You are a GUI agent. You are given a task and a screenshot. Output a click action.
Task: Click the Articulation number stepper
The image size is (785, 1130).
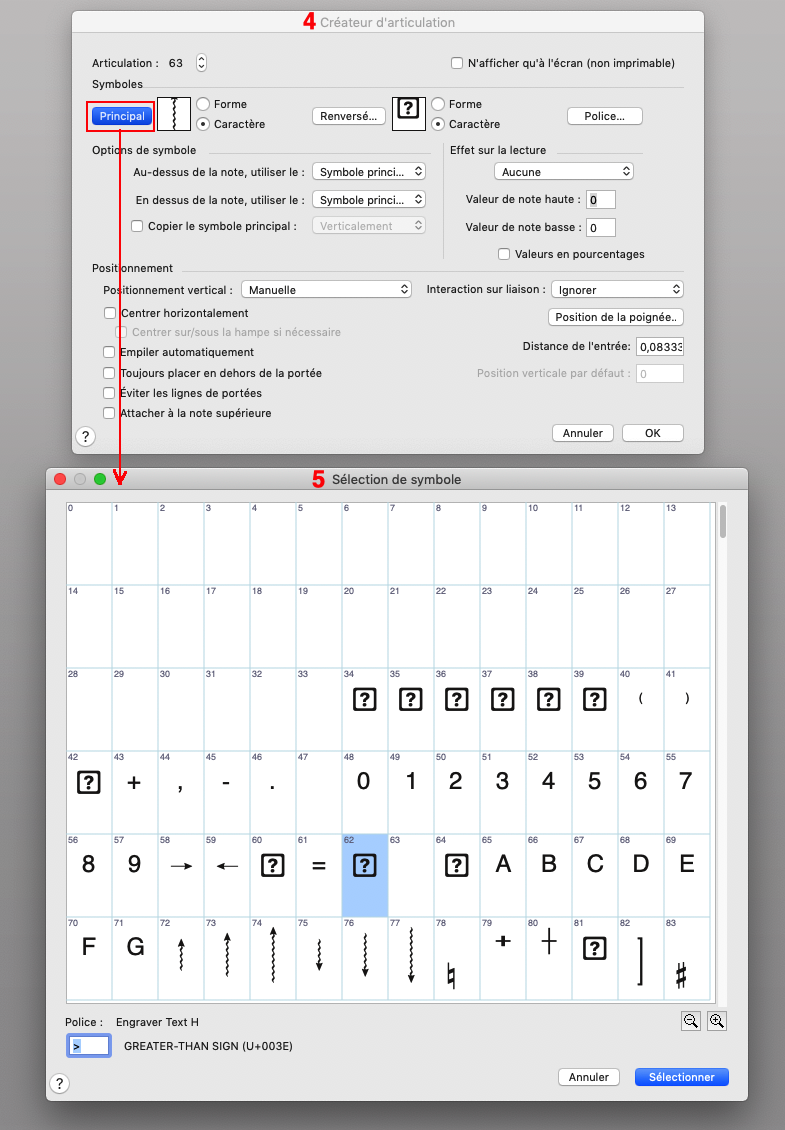pos(201,63)
